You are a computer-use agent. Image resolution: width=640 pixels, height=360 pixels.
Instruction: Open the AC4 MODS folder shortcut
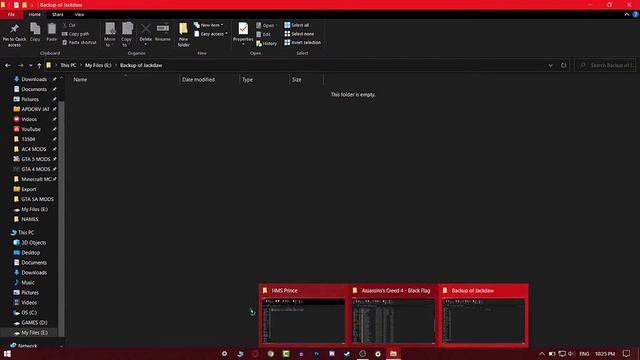[x=33, y=149]
